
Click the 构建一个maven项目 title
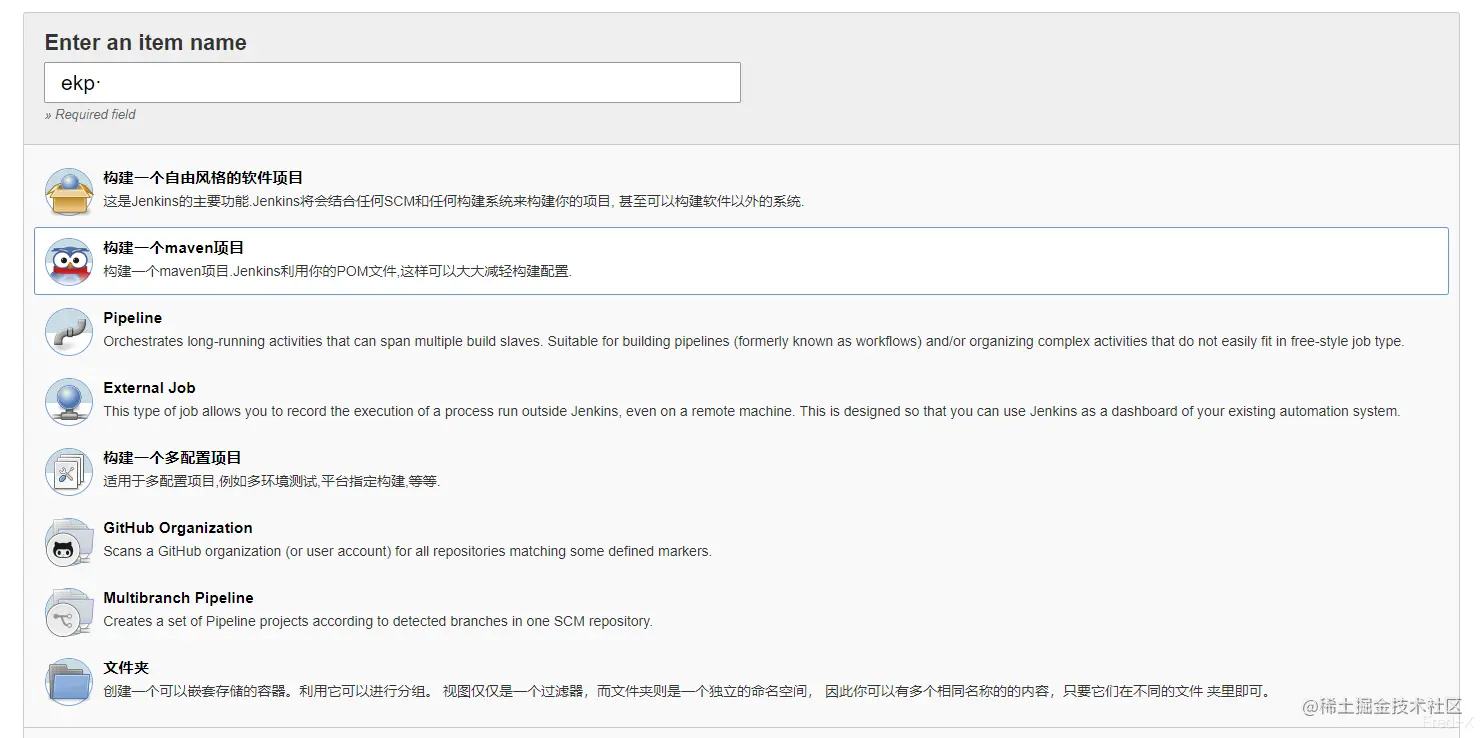[174, 248]
